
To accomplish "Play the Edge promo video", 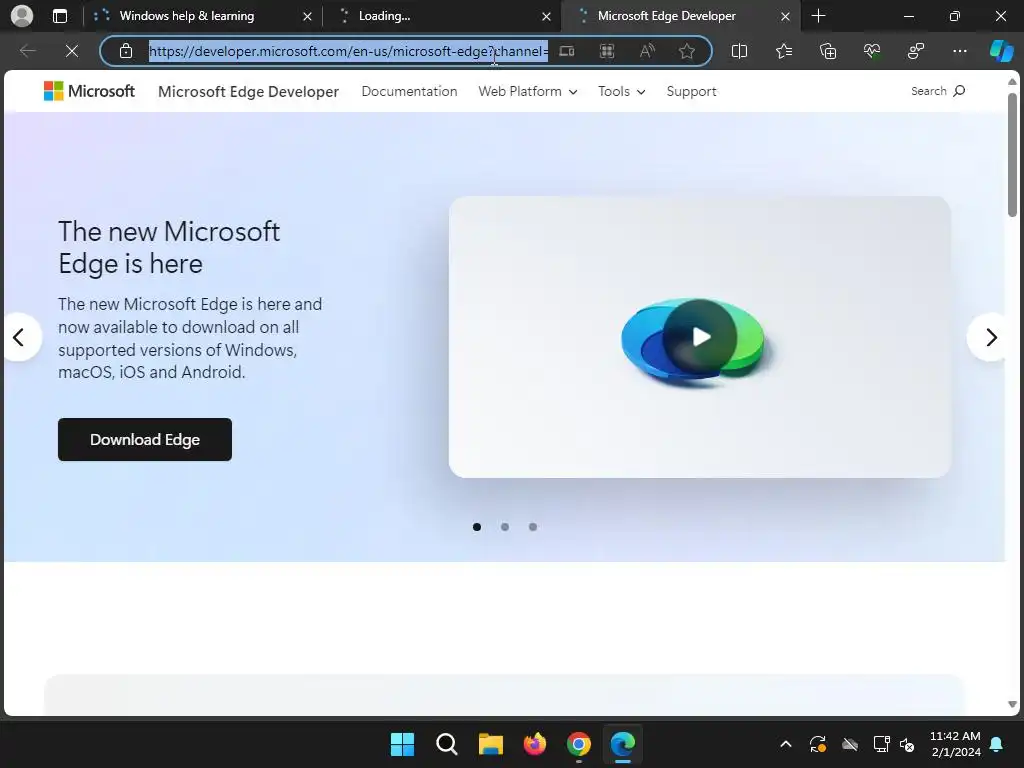I will 700,337.
